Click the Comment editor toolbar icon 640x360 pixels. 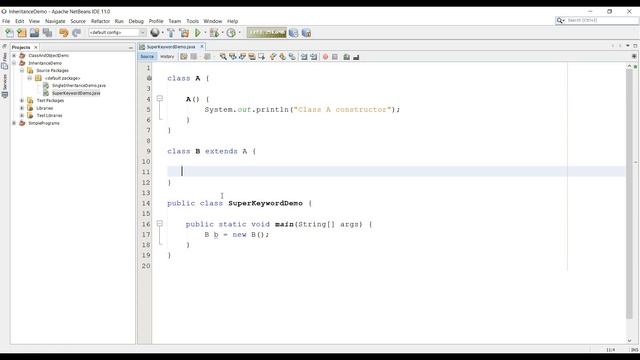[x=347, y=57]
